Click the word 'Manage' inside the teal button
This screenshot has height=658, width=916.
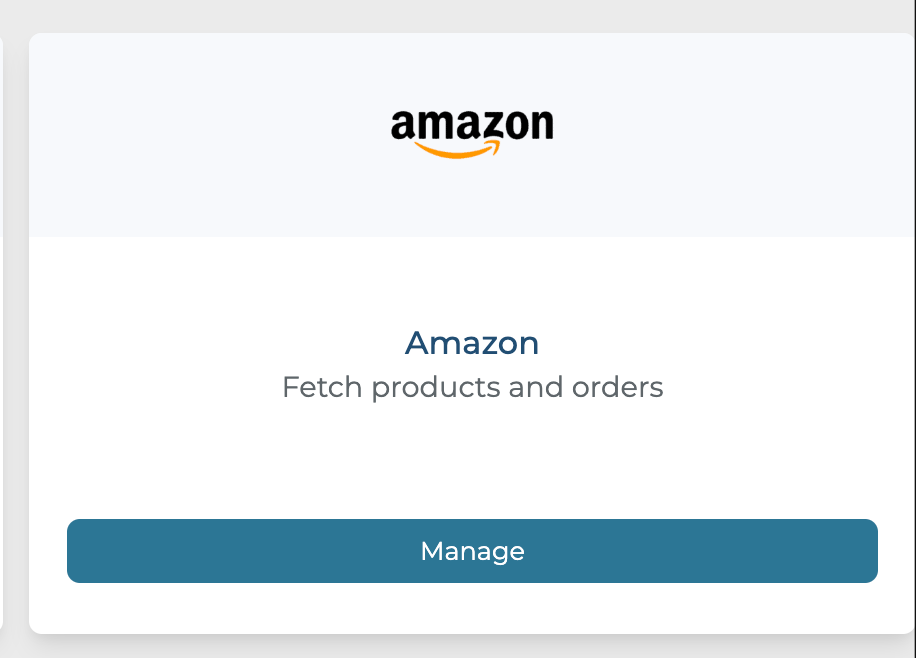point(472,551)
